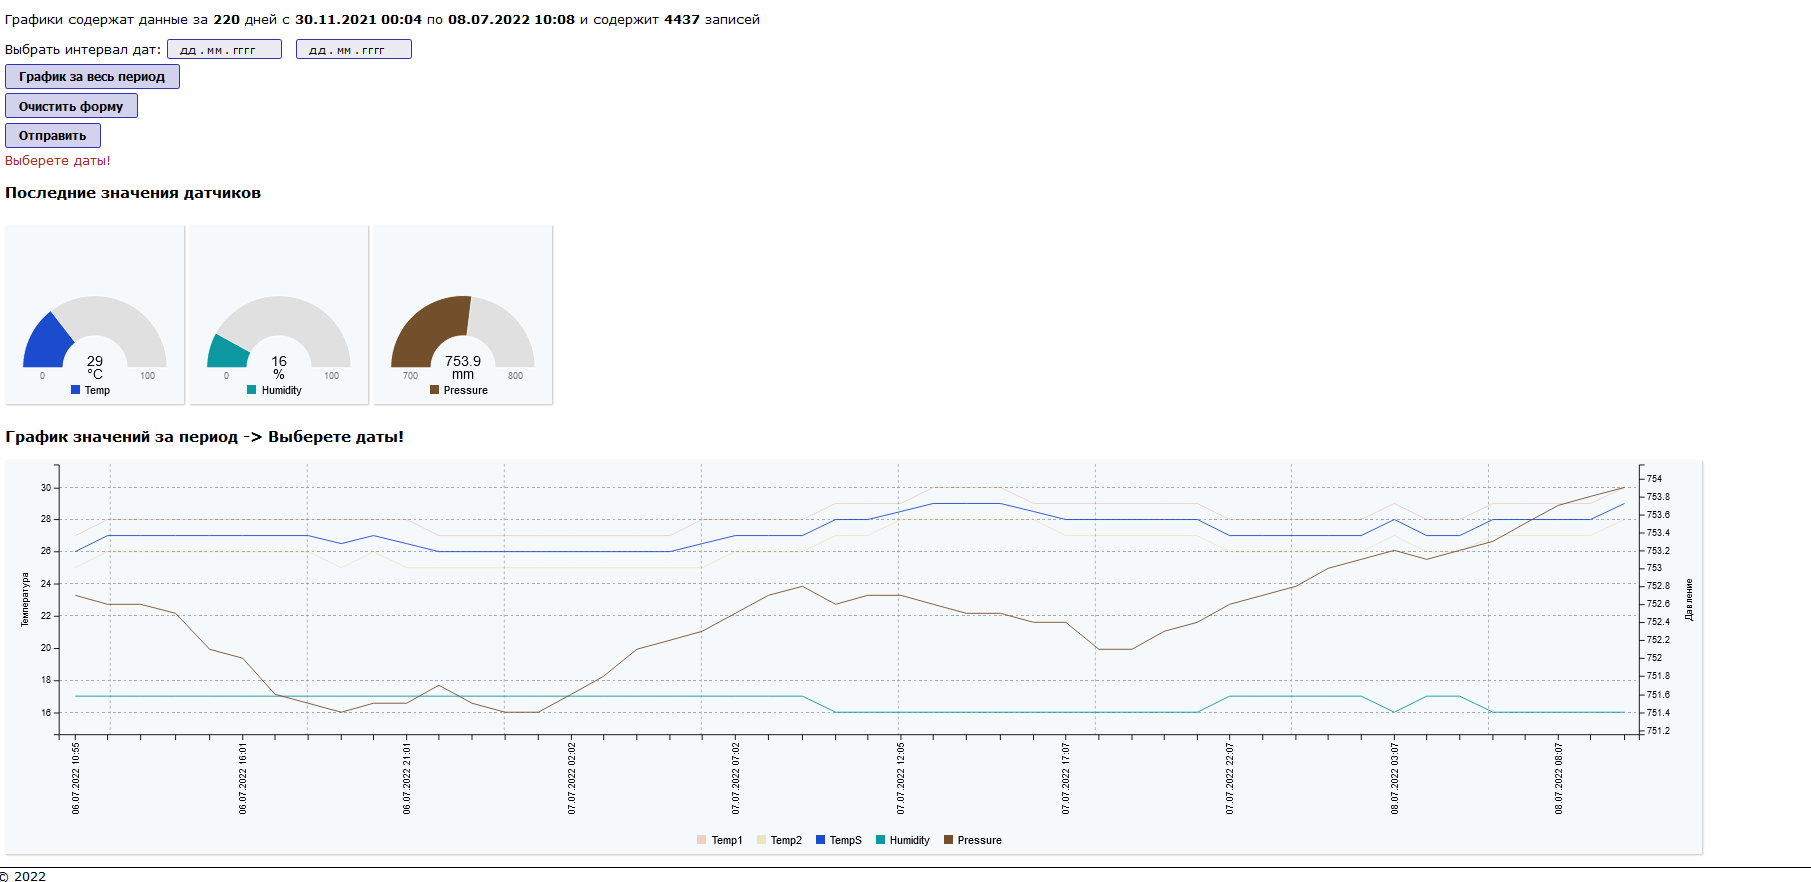
Task: Click x-axis label '07.07.2022 07:02'
Action: point(736,778)
